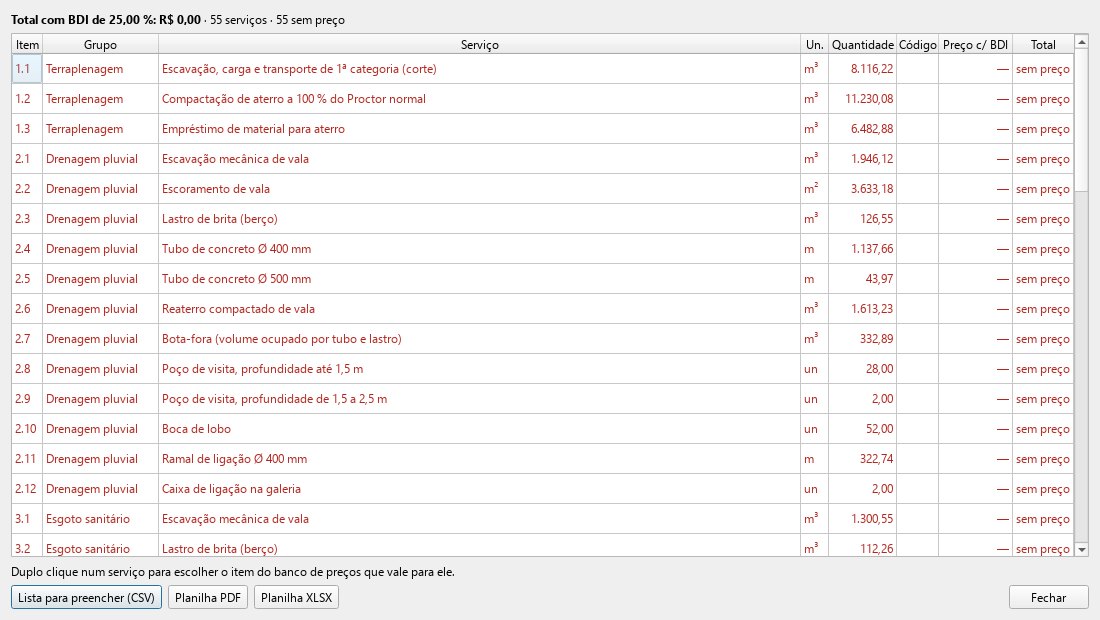Click the scrollbar down arrow
Image resolution: width=1100 pixels, height=620 pixels.
coord(1081,550)
